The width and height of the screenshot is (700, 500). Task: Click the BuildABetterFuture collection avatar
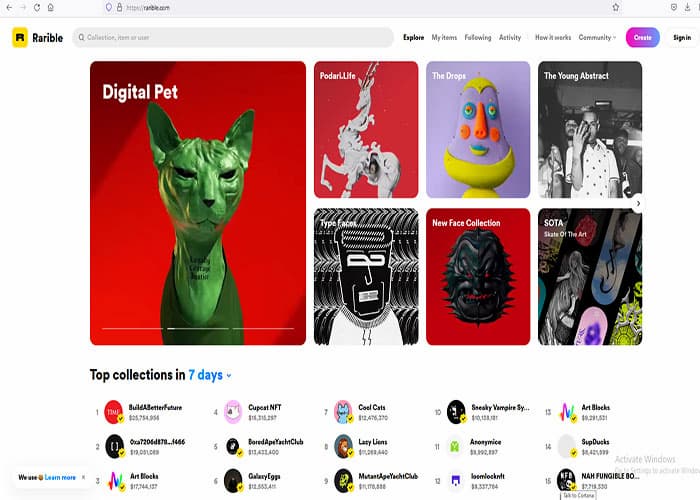tap(113, 412)
